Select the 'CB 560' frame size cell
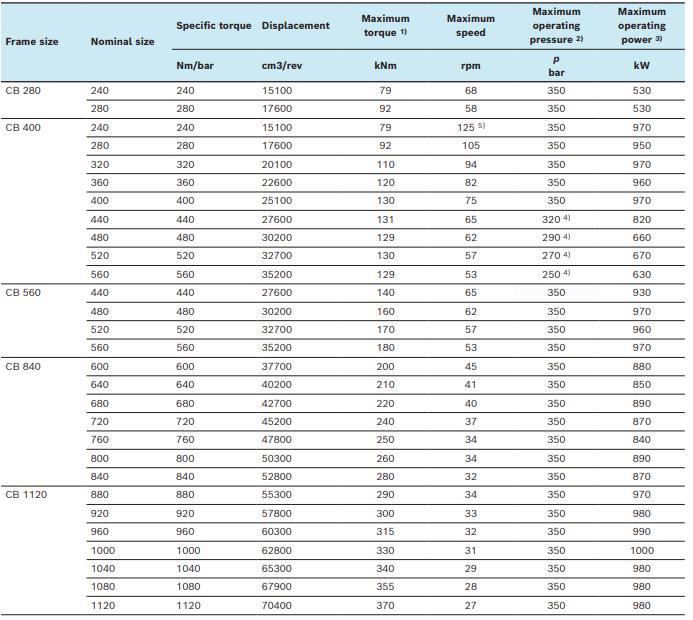693x620 pixels. point(23,293)
